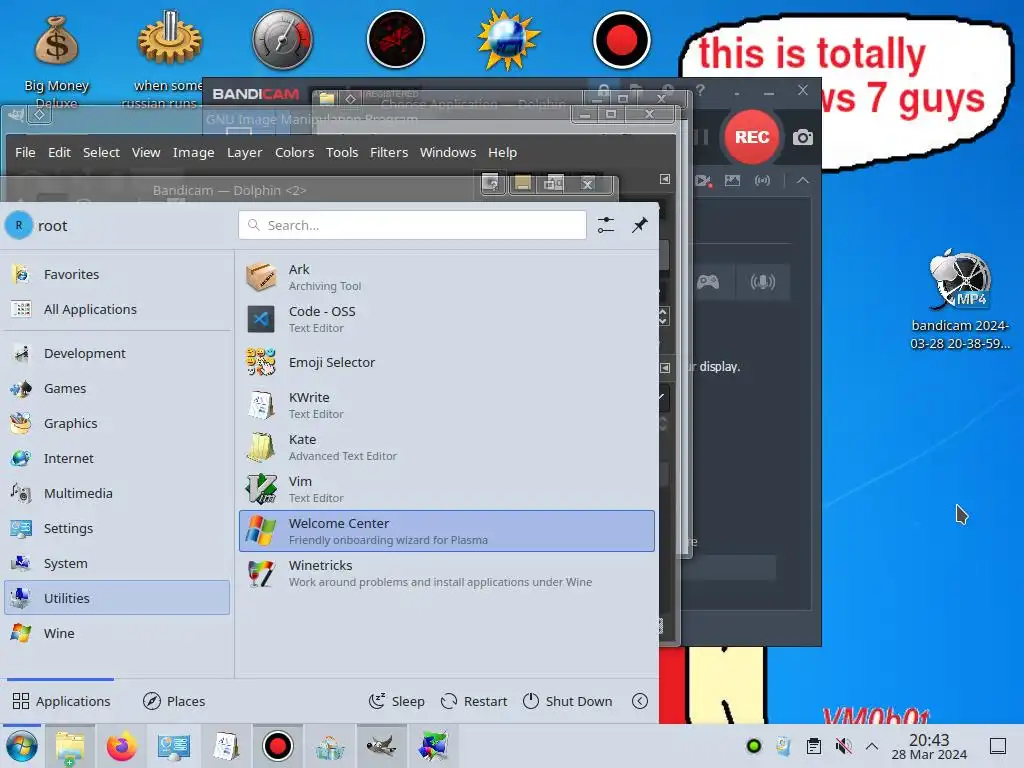Click the root user avatar

click(19, 225)
